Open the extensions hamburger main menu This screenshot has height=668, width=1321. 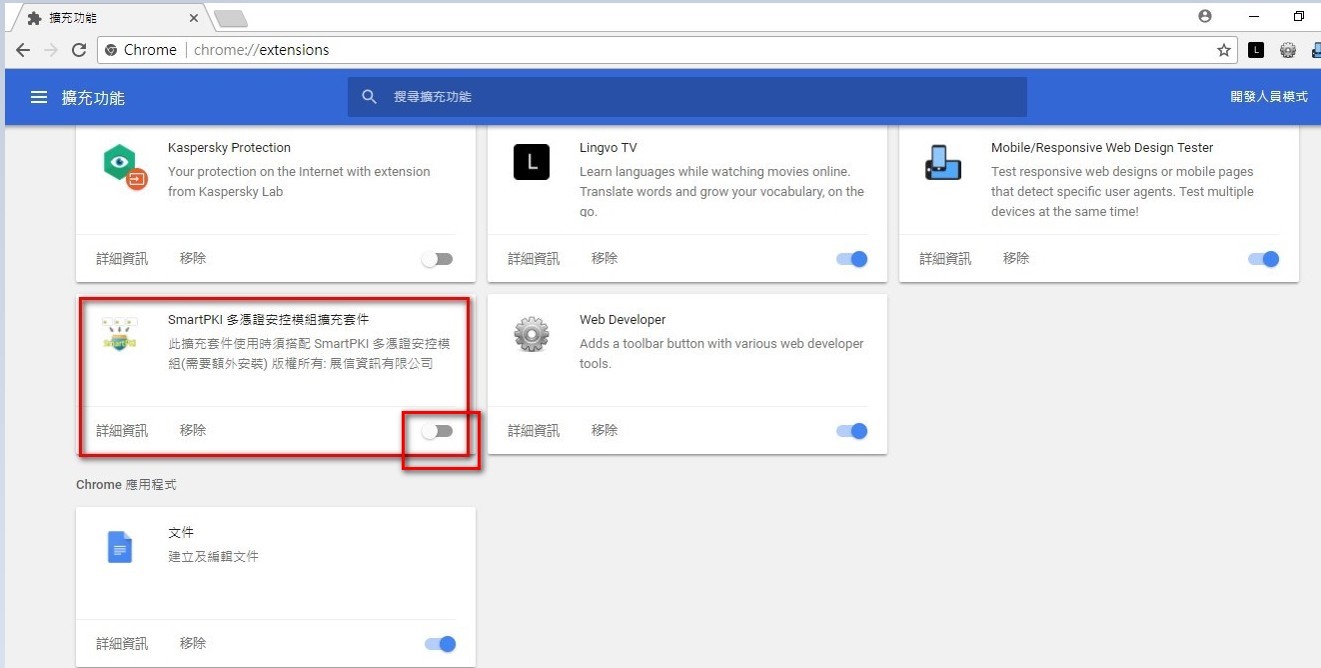[x=39, y=97]
